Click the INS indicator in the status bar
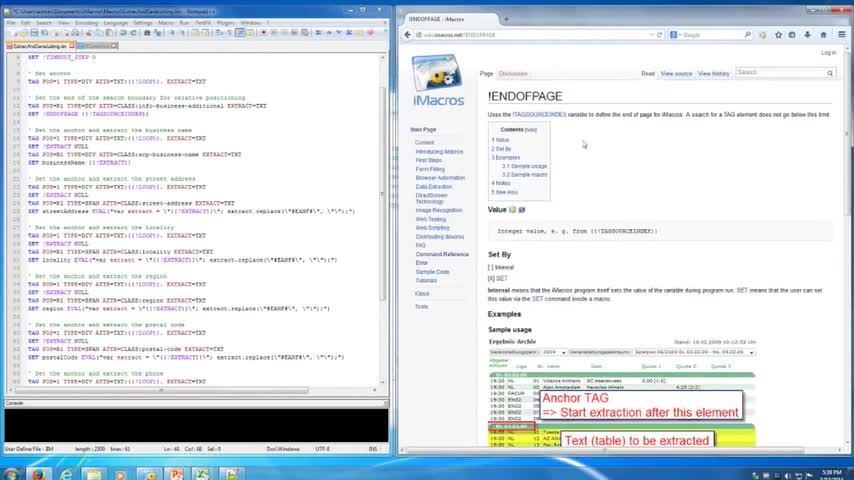Viewport: 854px width, 480px height. pyautogui.click(x=373, y=449)
